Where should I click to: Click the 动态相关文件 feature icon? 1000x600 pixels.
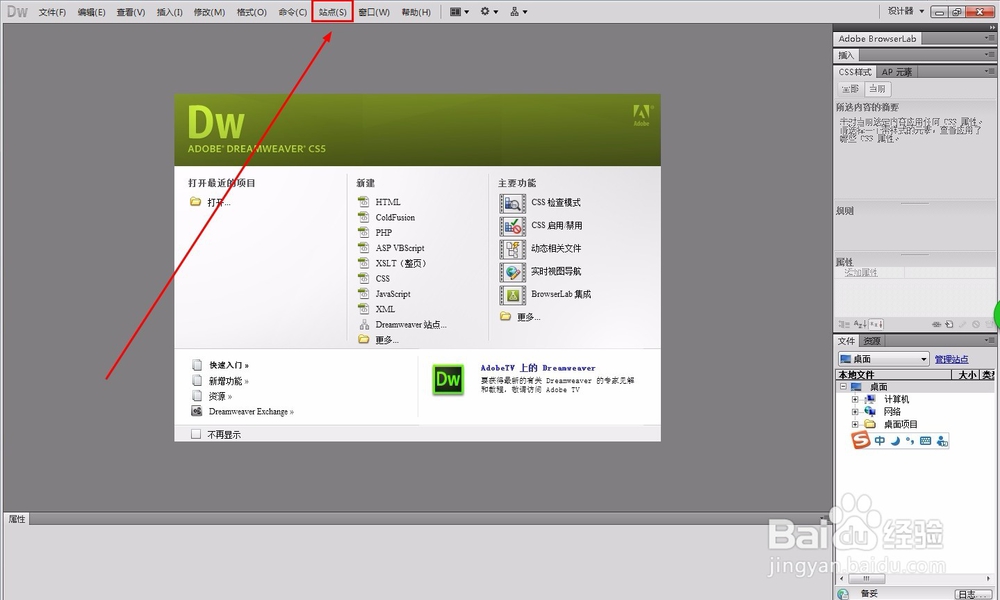pyautogui.click(x=512, y=249)
